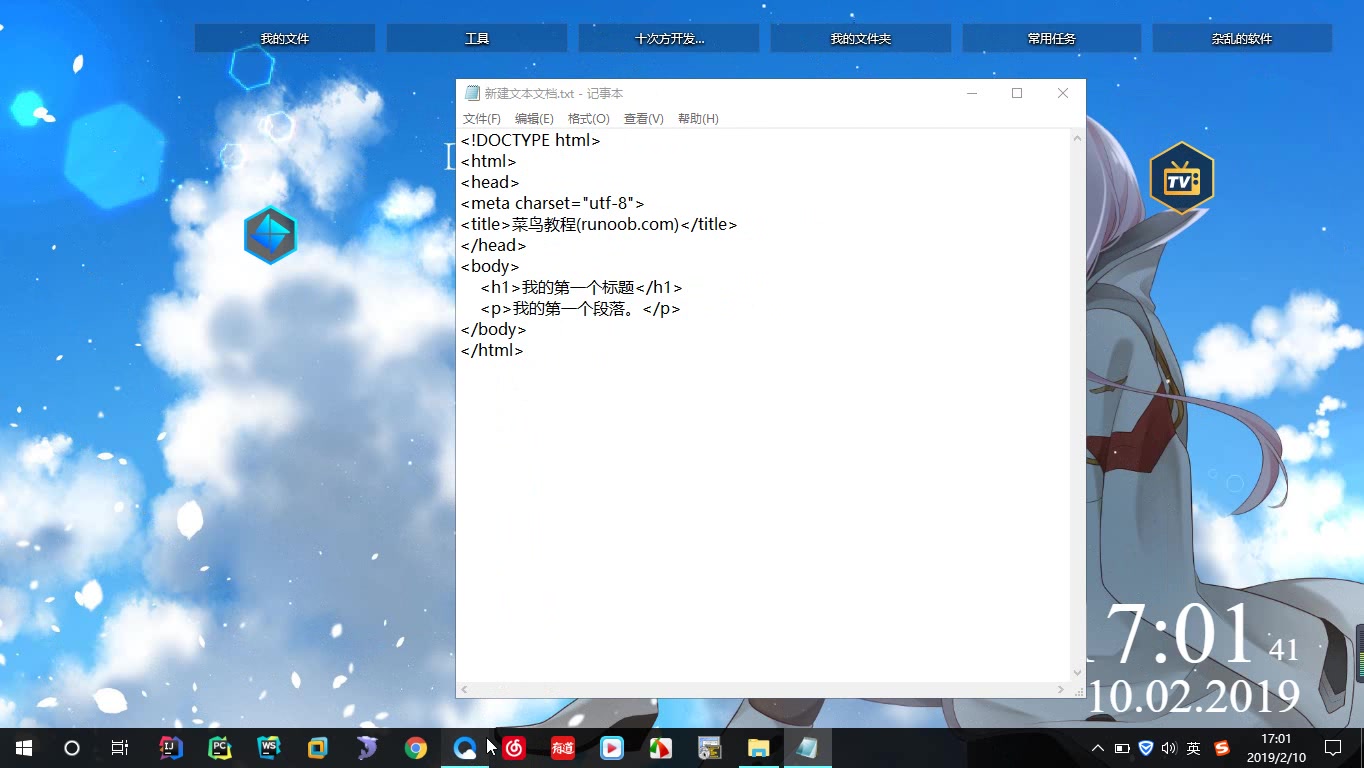Viewport: 1364px width, 768px height.
Task: Open the 工具 desktop fence tab
Action: point(477,38)
